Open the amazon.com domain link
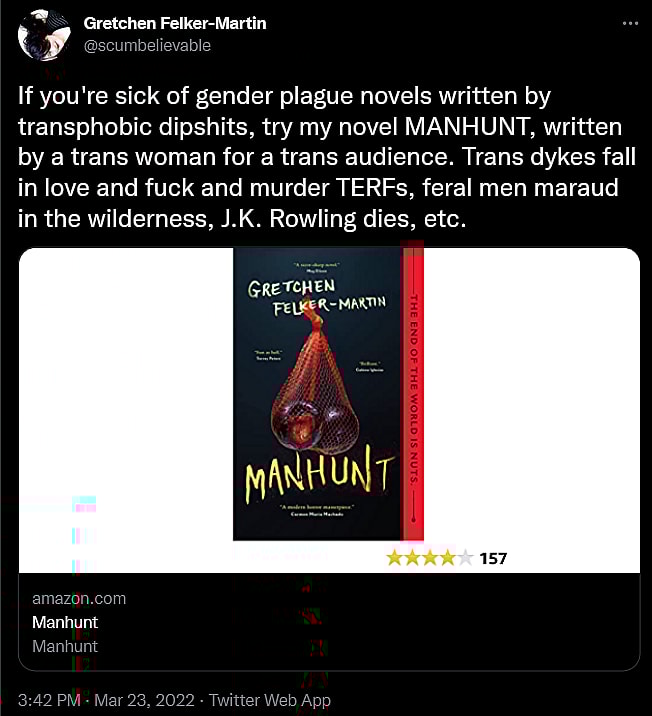This screenshot has width=652, height=716. coord(79,598)
